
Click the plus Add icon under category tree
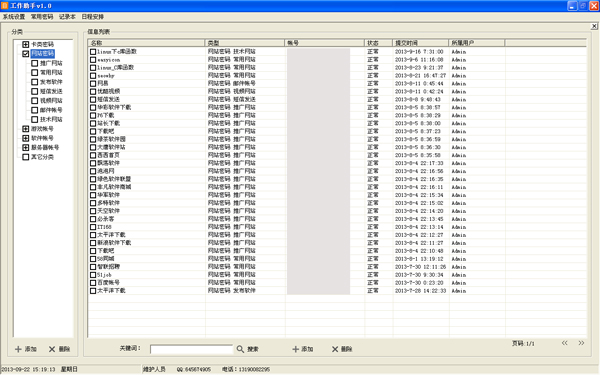tap(18, 349)
